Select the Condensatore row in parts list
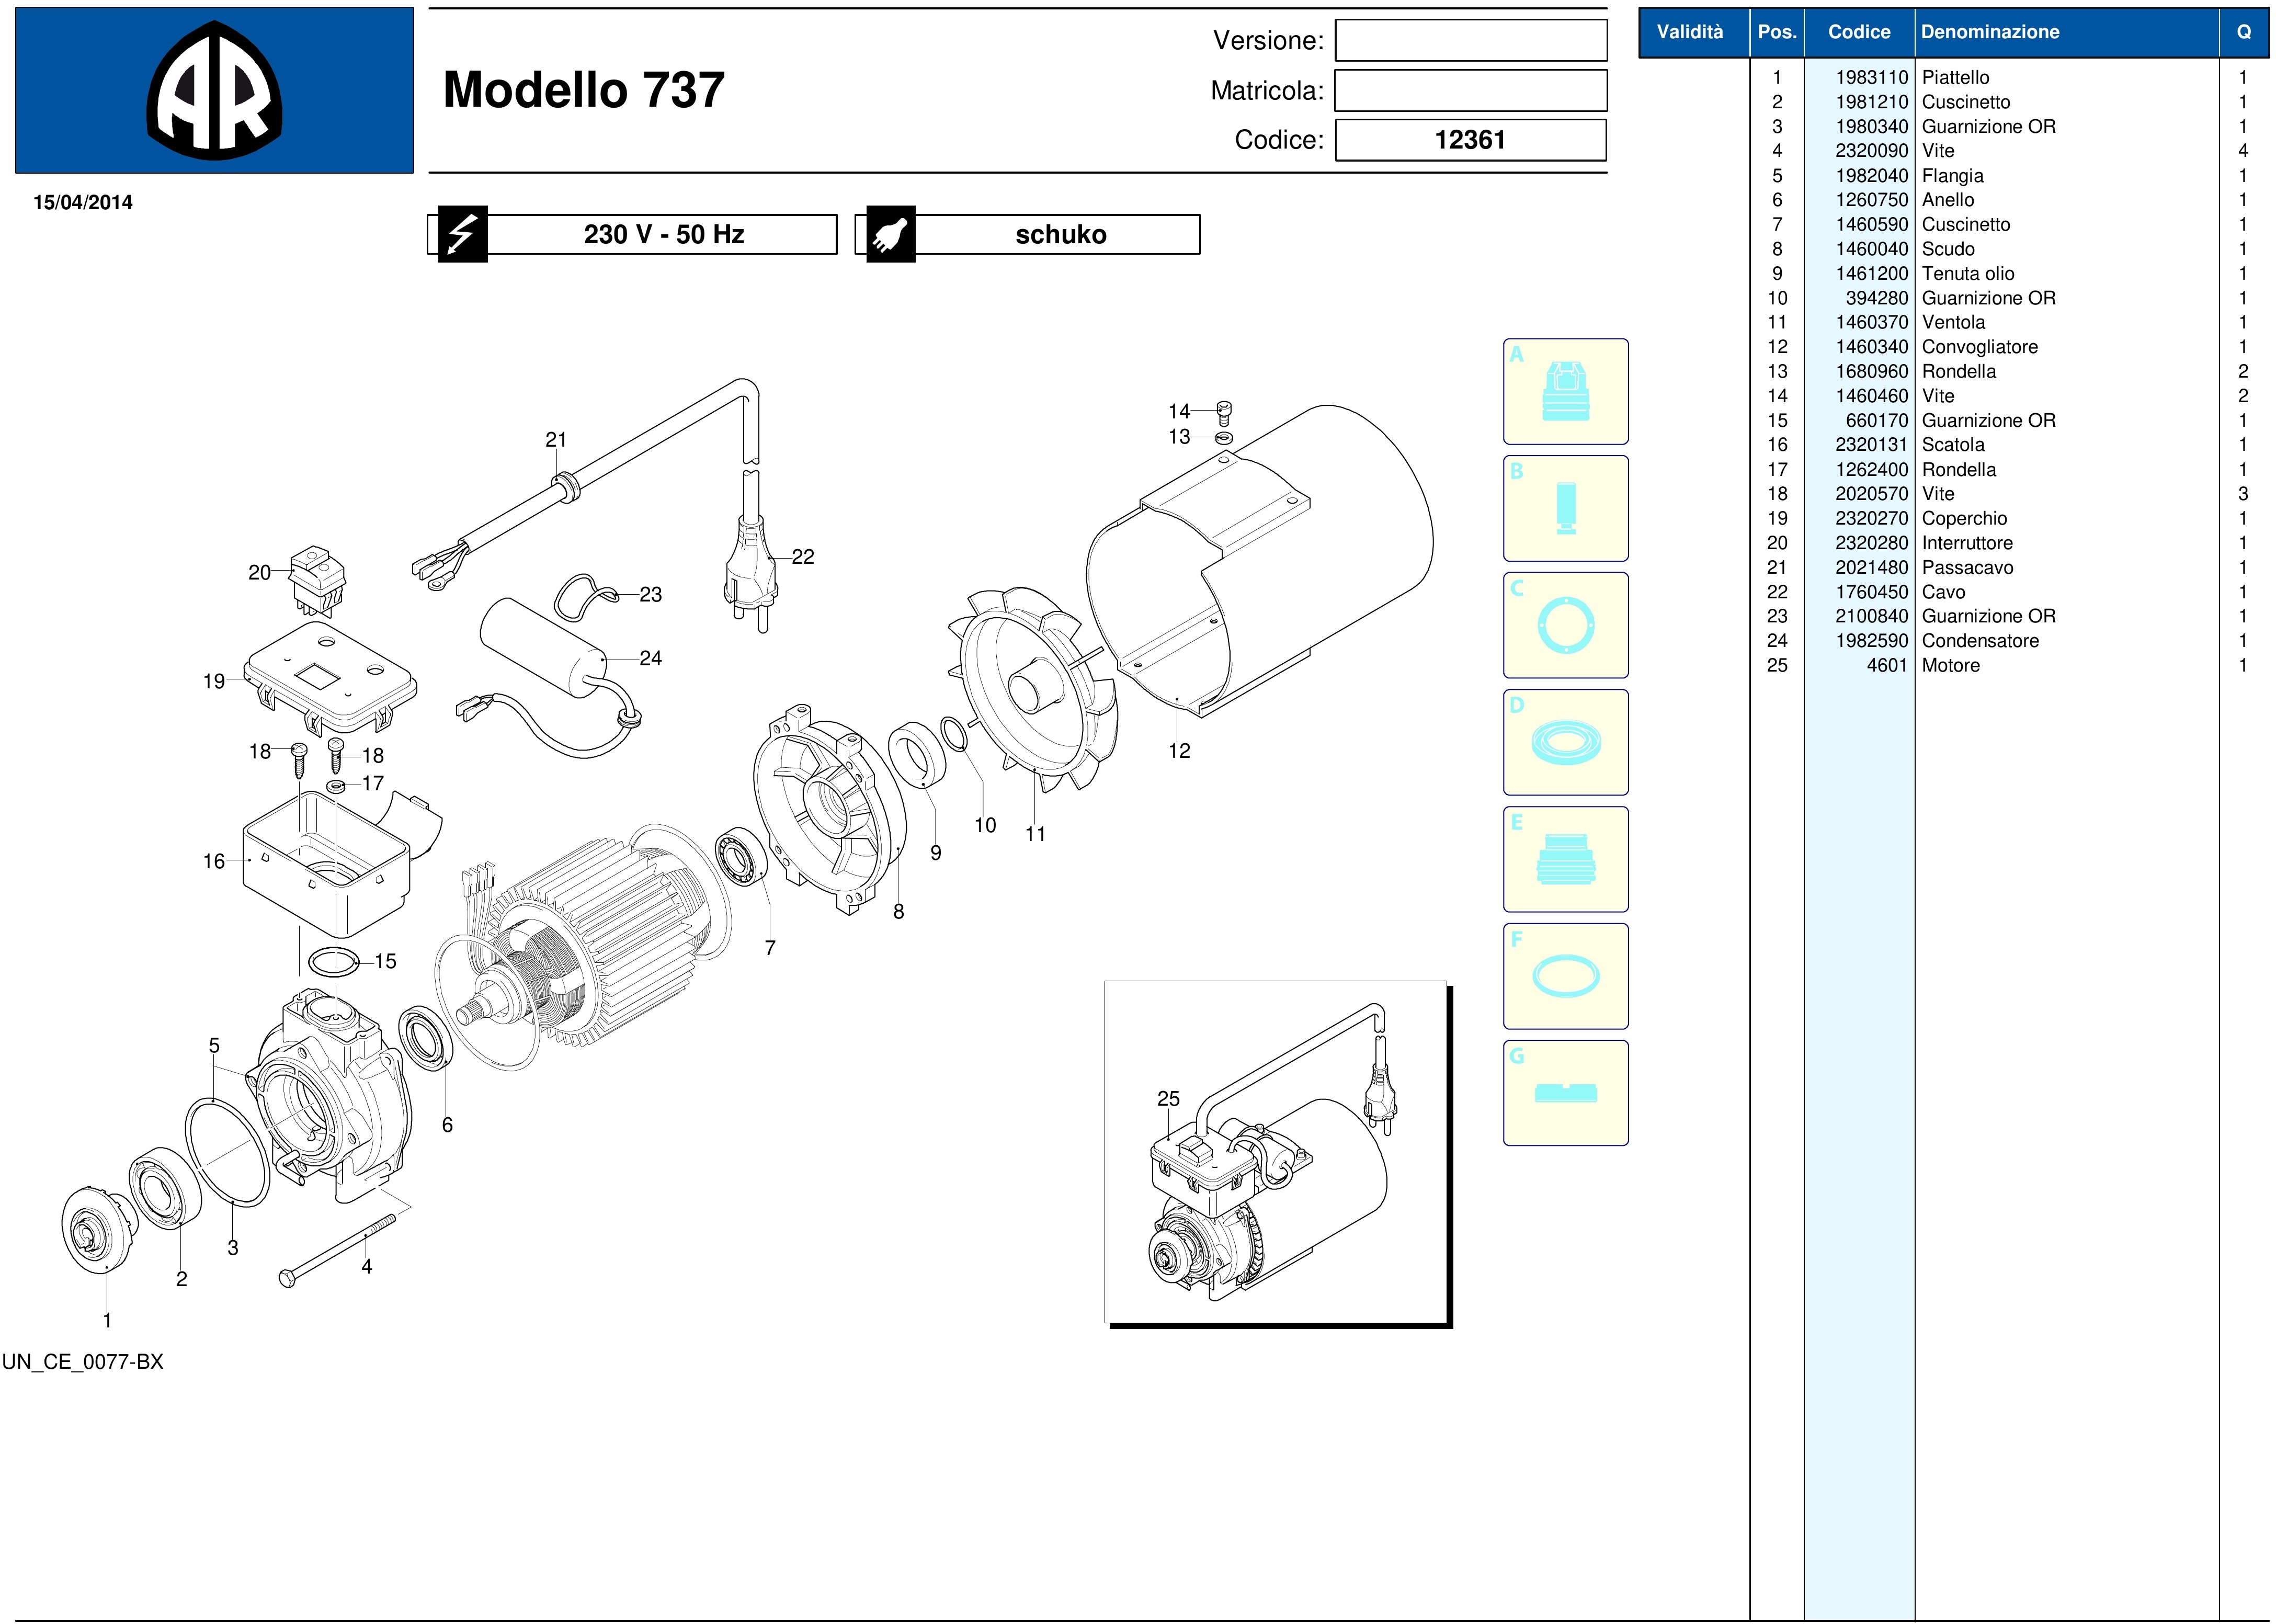 click(x=1980, y=641)
